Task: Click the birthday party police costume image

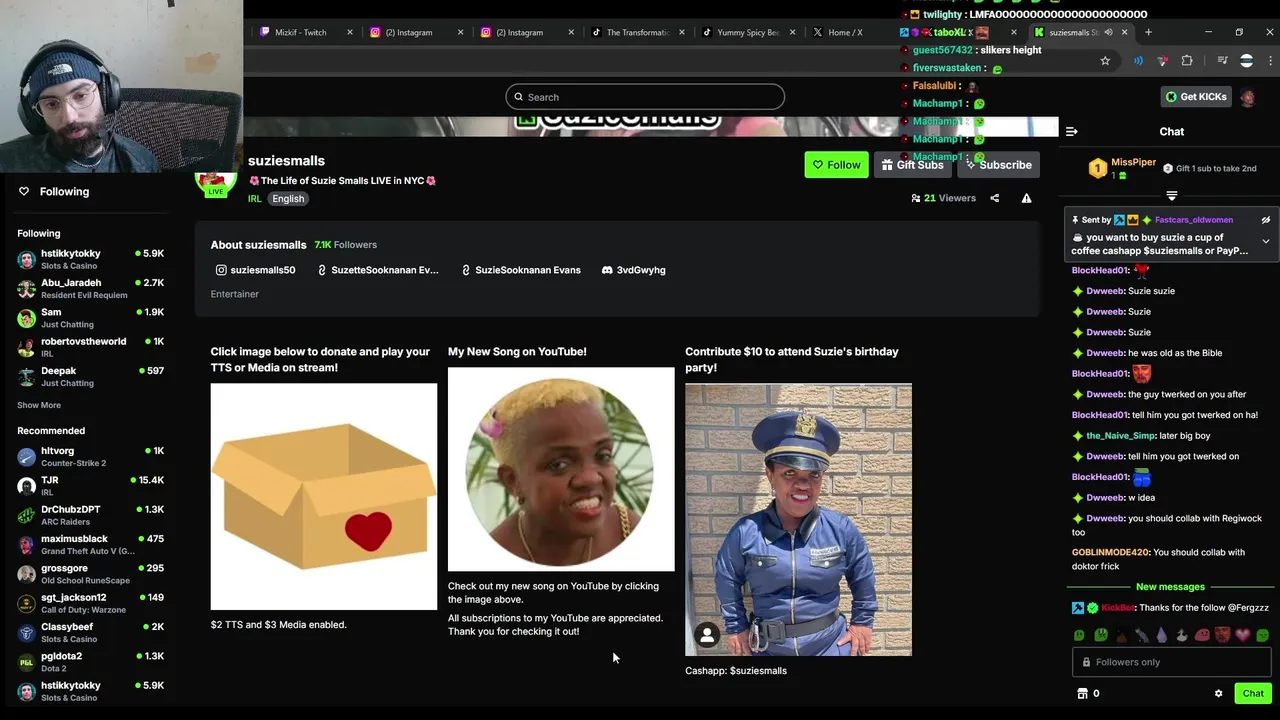Action: (x=798, y=519)
